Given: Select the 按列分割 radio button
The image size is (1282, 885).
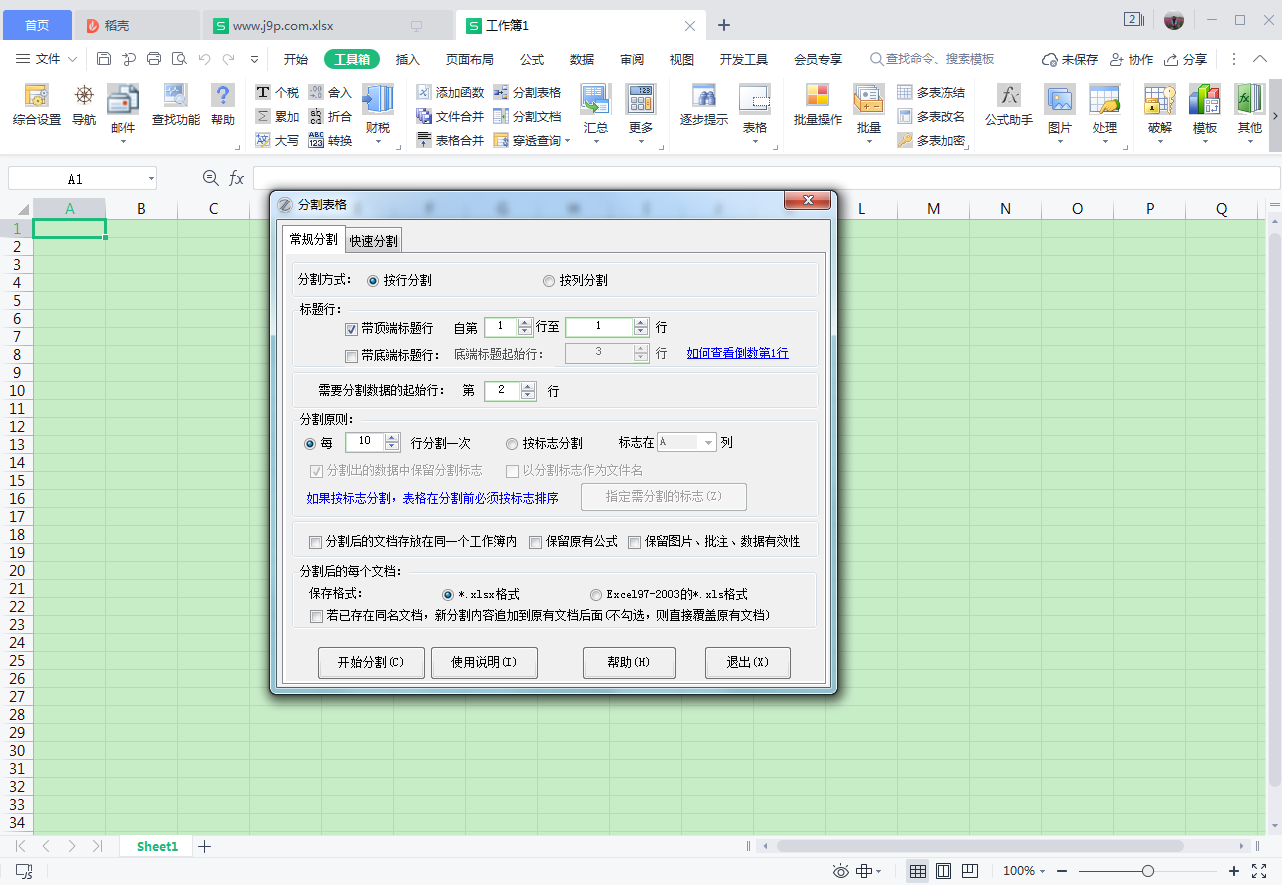Looking at the screenshot, I should pyautogui.click(x=548, y=281).
